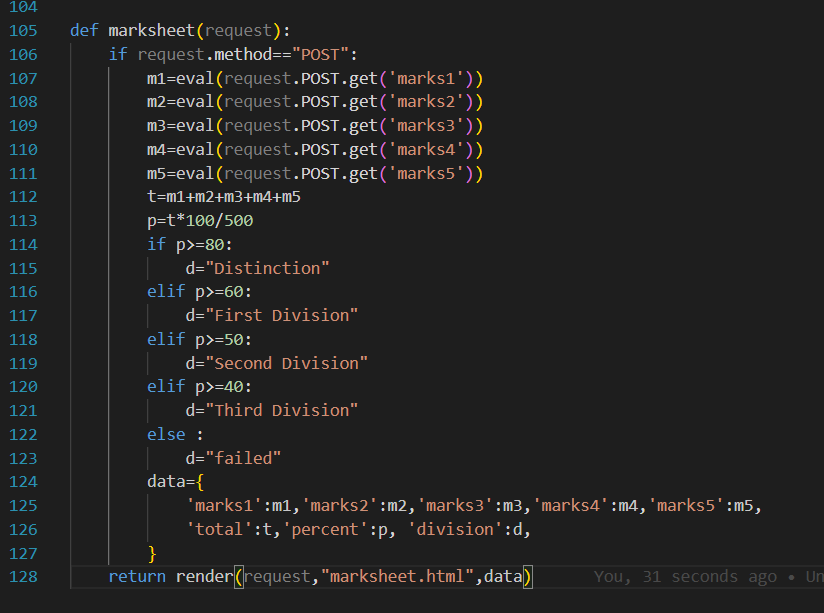Click the 'def' keyword on line 105
This screenshot has width=824, height=613.
[84, 30]
